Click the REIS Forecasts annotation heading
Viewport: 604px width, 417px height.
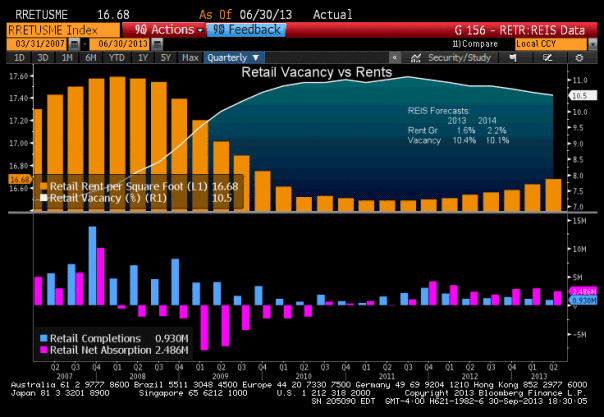click(439, 111)
